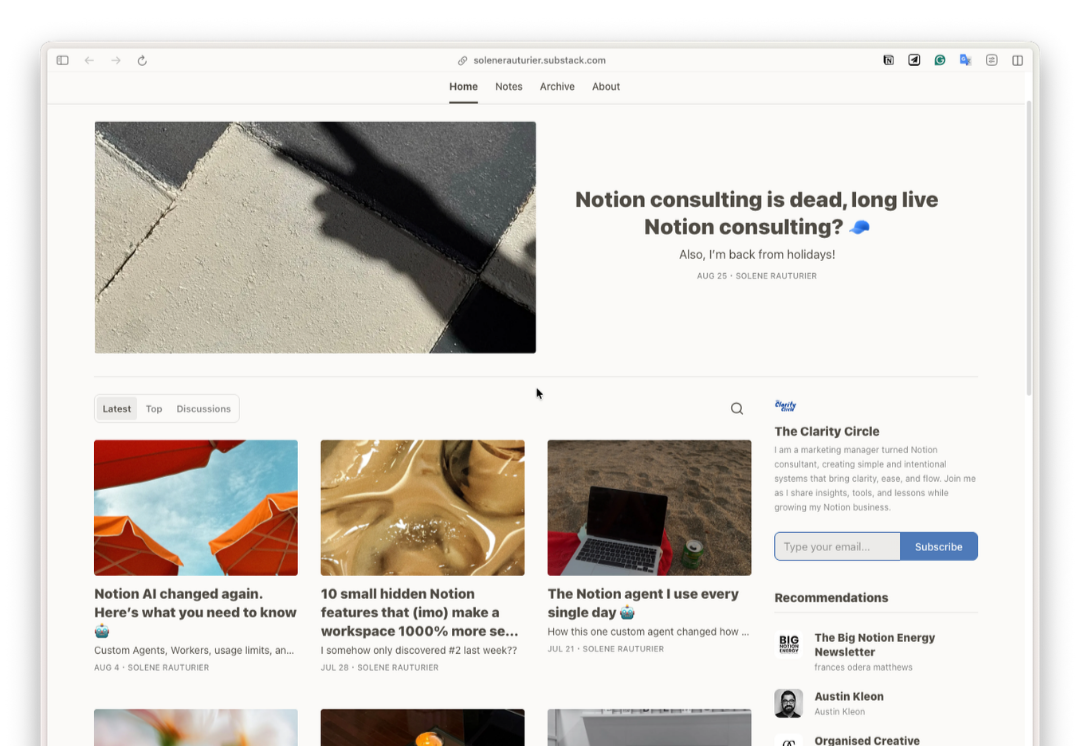Open the Notion web clipper extension

[x=889, y=61]
